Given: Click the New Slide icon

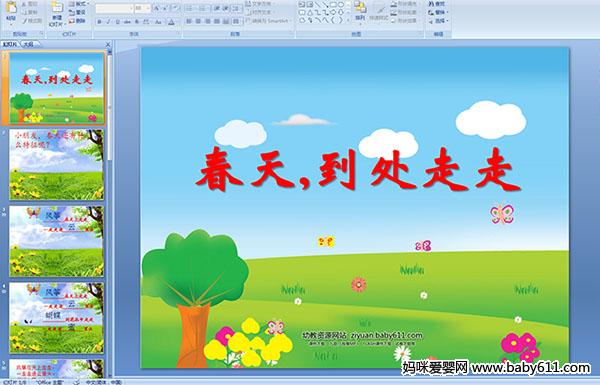Looking at the screenshot, I should point(57,7).
